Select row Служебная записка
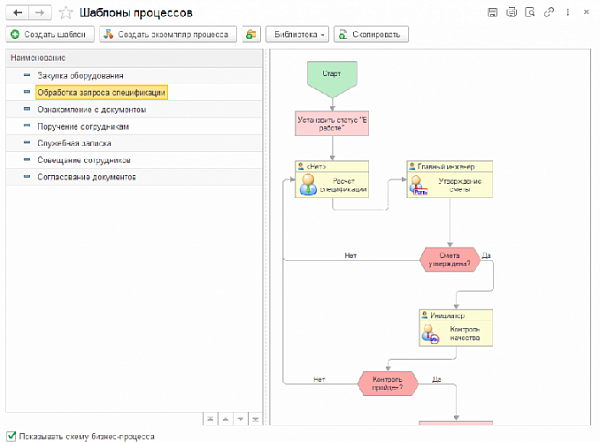Image resolution: width=600 pixels, height=442 pixels. [x=134, y=143]
